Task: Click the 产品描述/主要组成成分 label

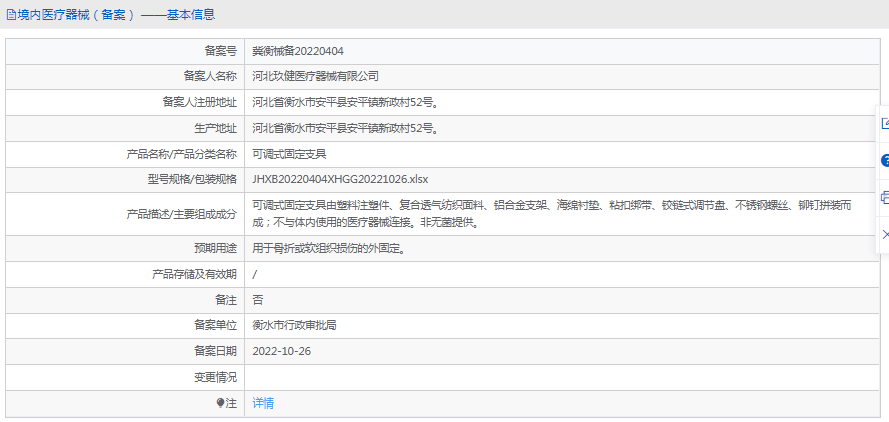Action: pos(181,214)
